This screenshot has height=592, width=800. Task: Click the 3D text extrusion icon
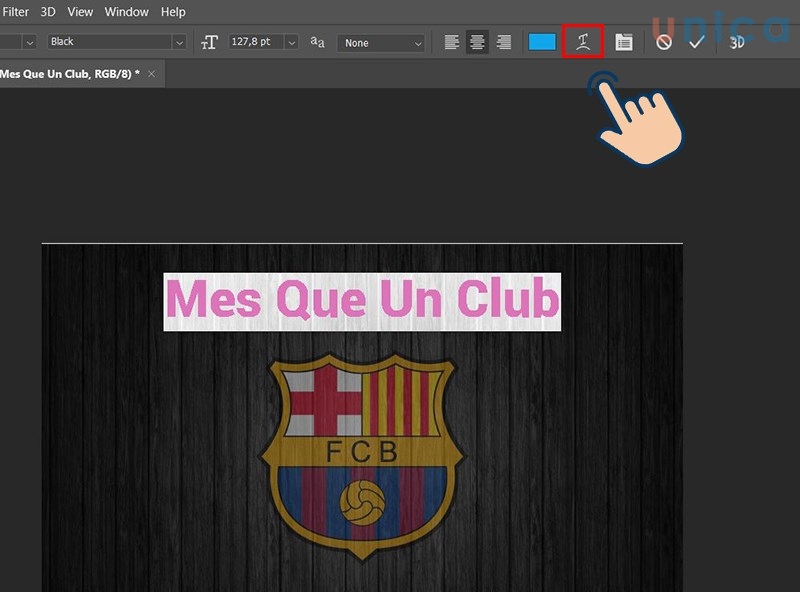[738, 43]
